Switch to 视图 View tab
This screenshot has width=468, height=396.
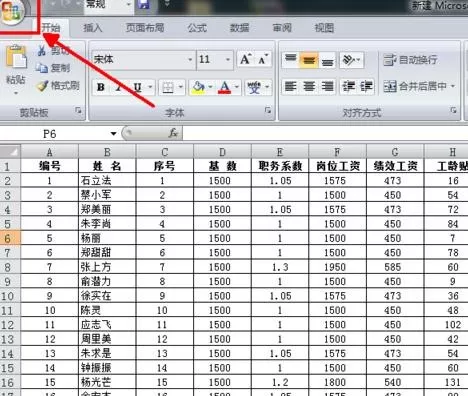324,28
